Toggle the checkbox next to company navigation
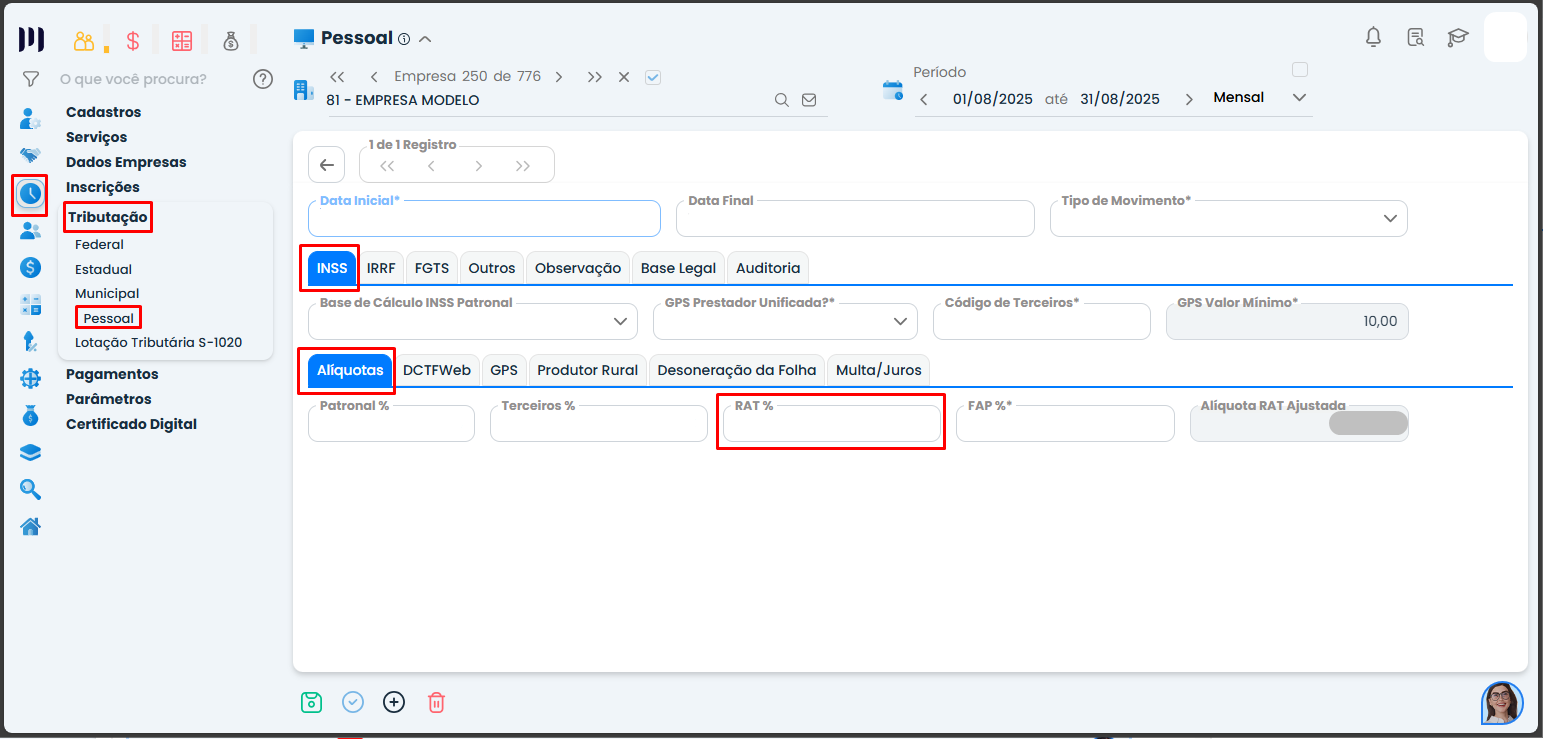 click(653, 77)
